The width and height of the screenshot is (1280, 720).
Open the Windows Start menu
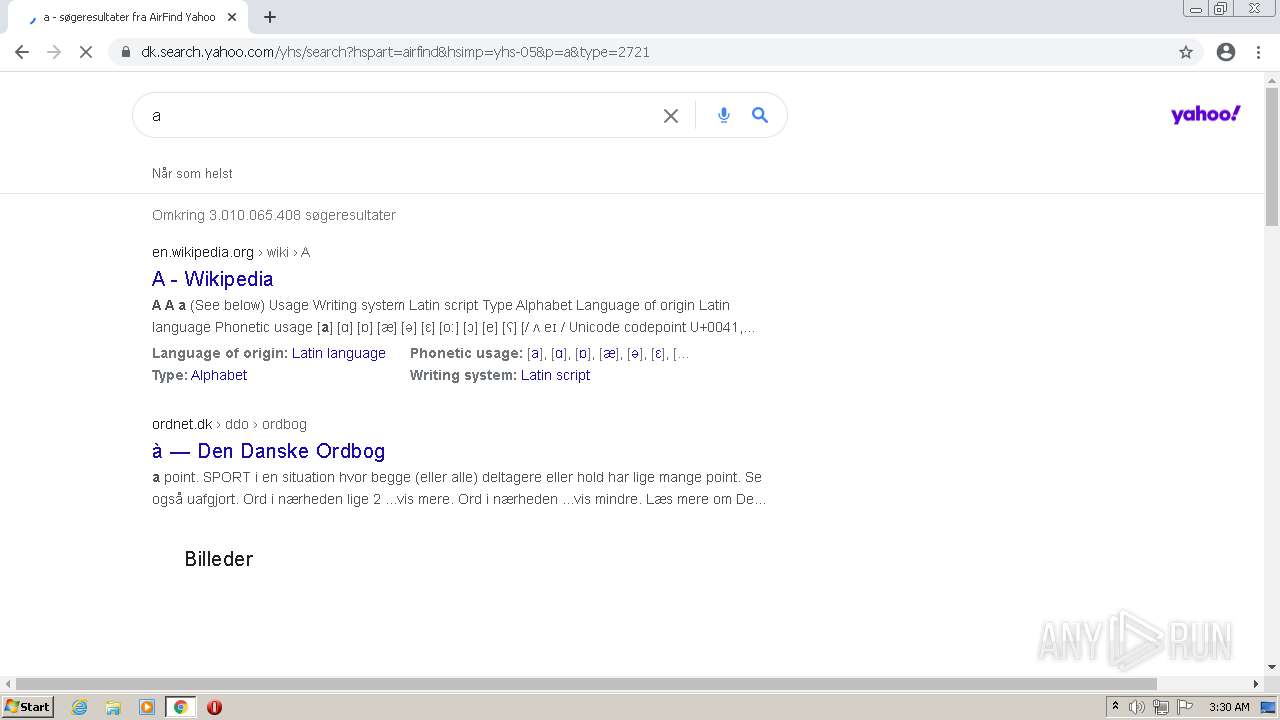[28, 707]
